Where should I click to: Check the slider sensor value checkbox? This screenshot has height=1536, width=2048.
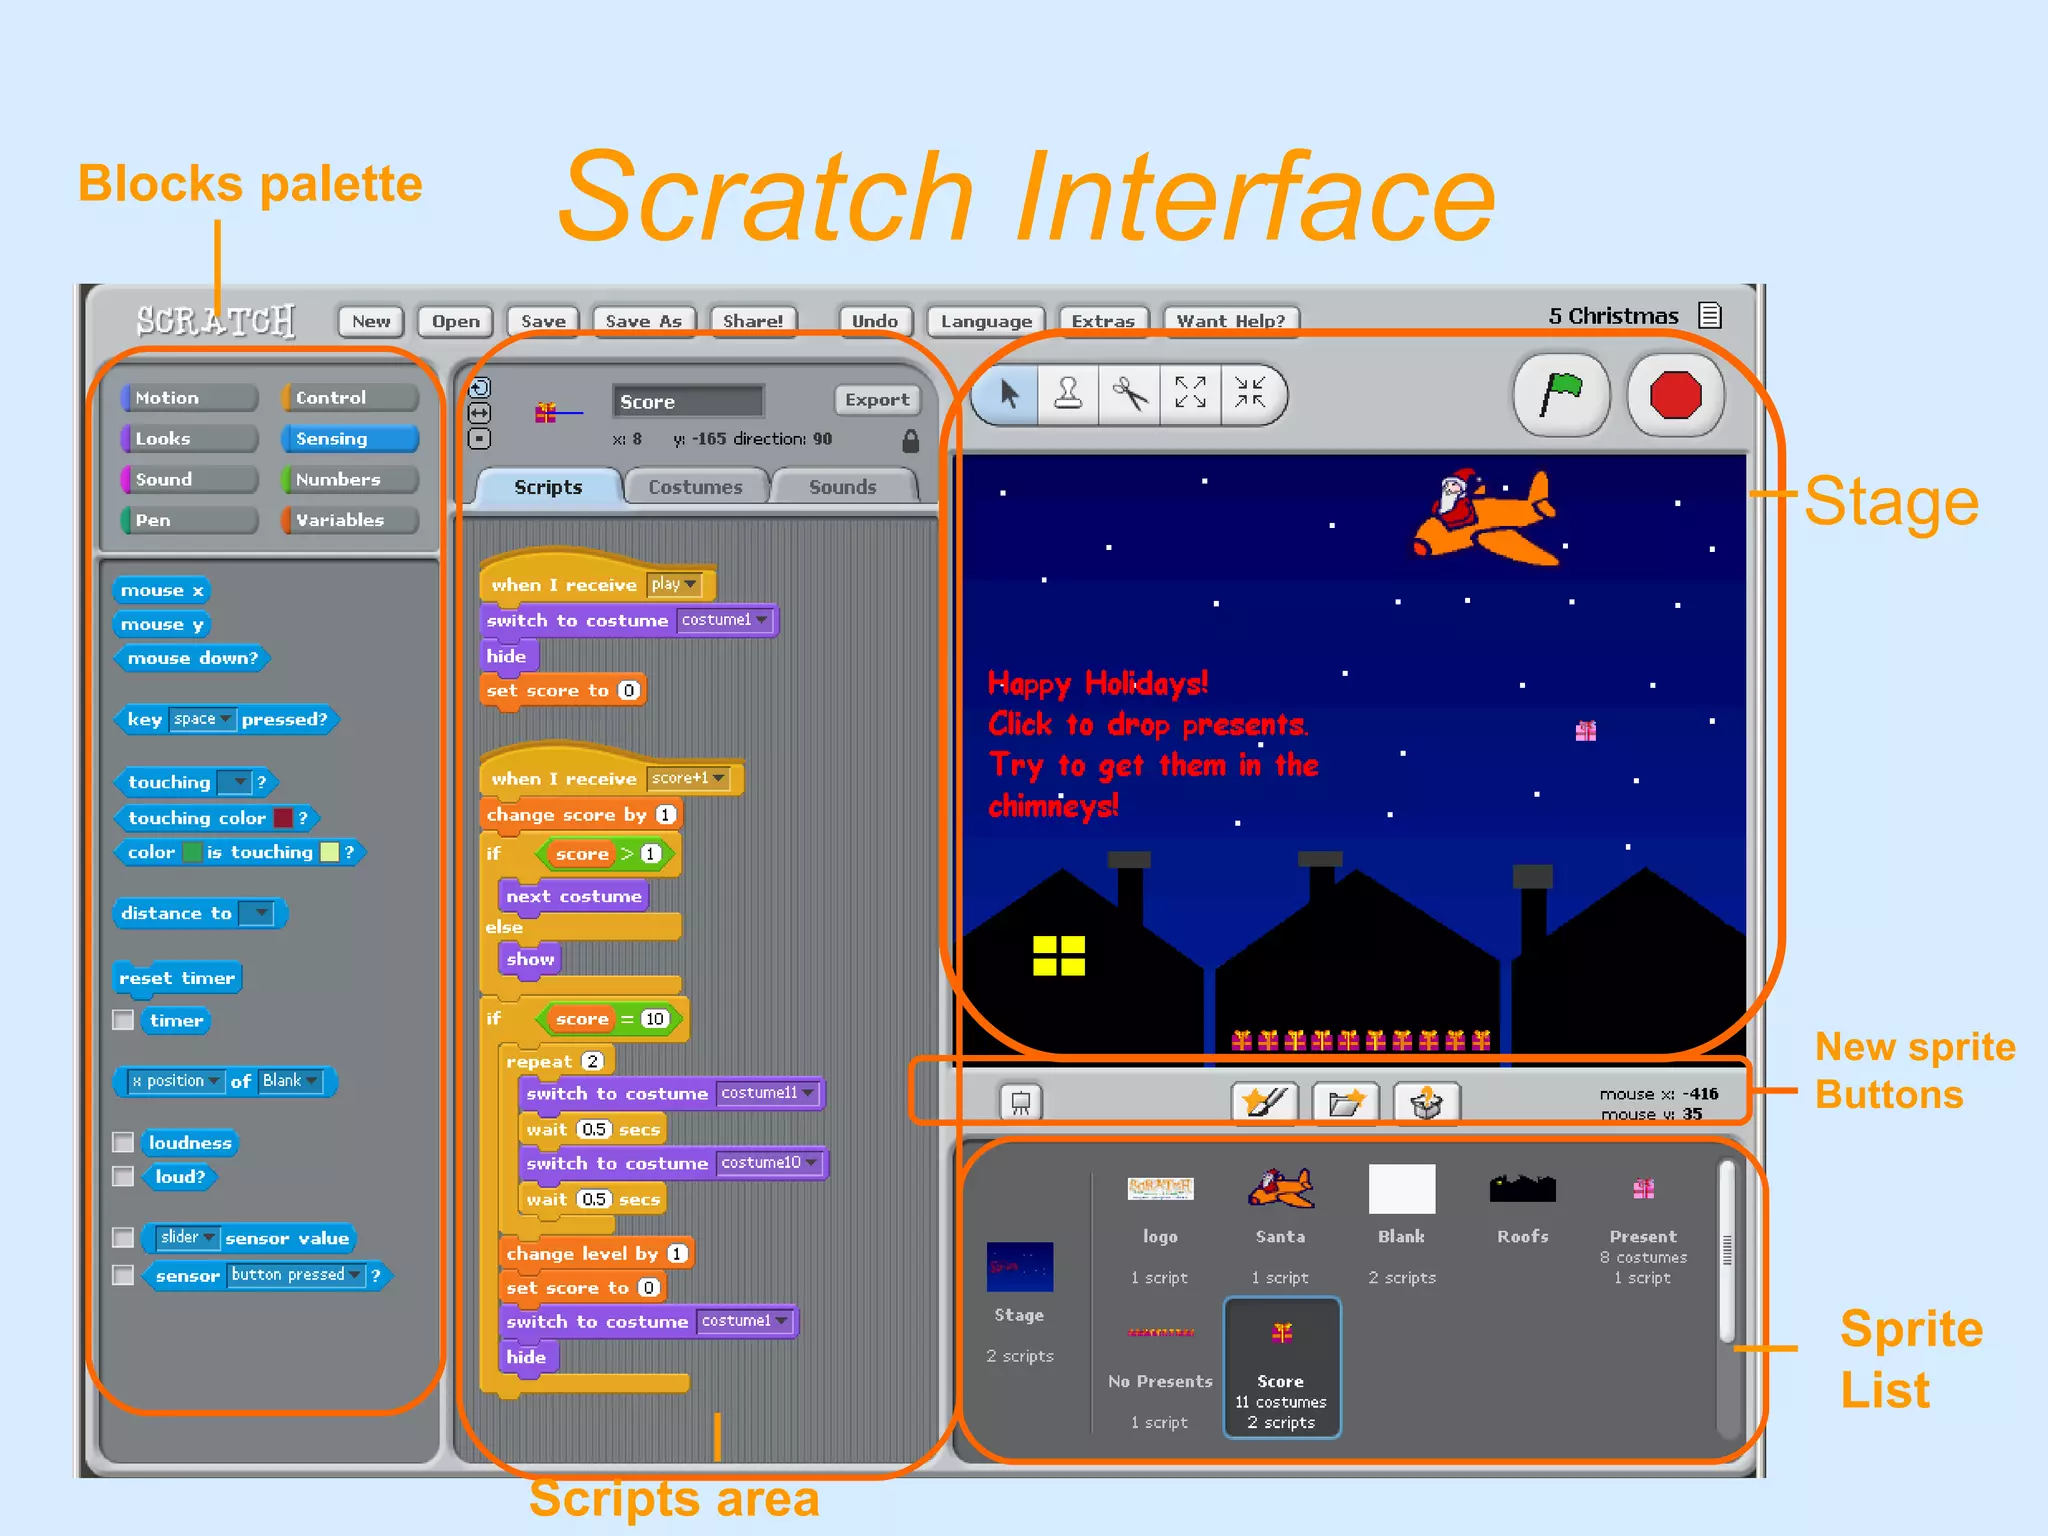123,1238
